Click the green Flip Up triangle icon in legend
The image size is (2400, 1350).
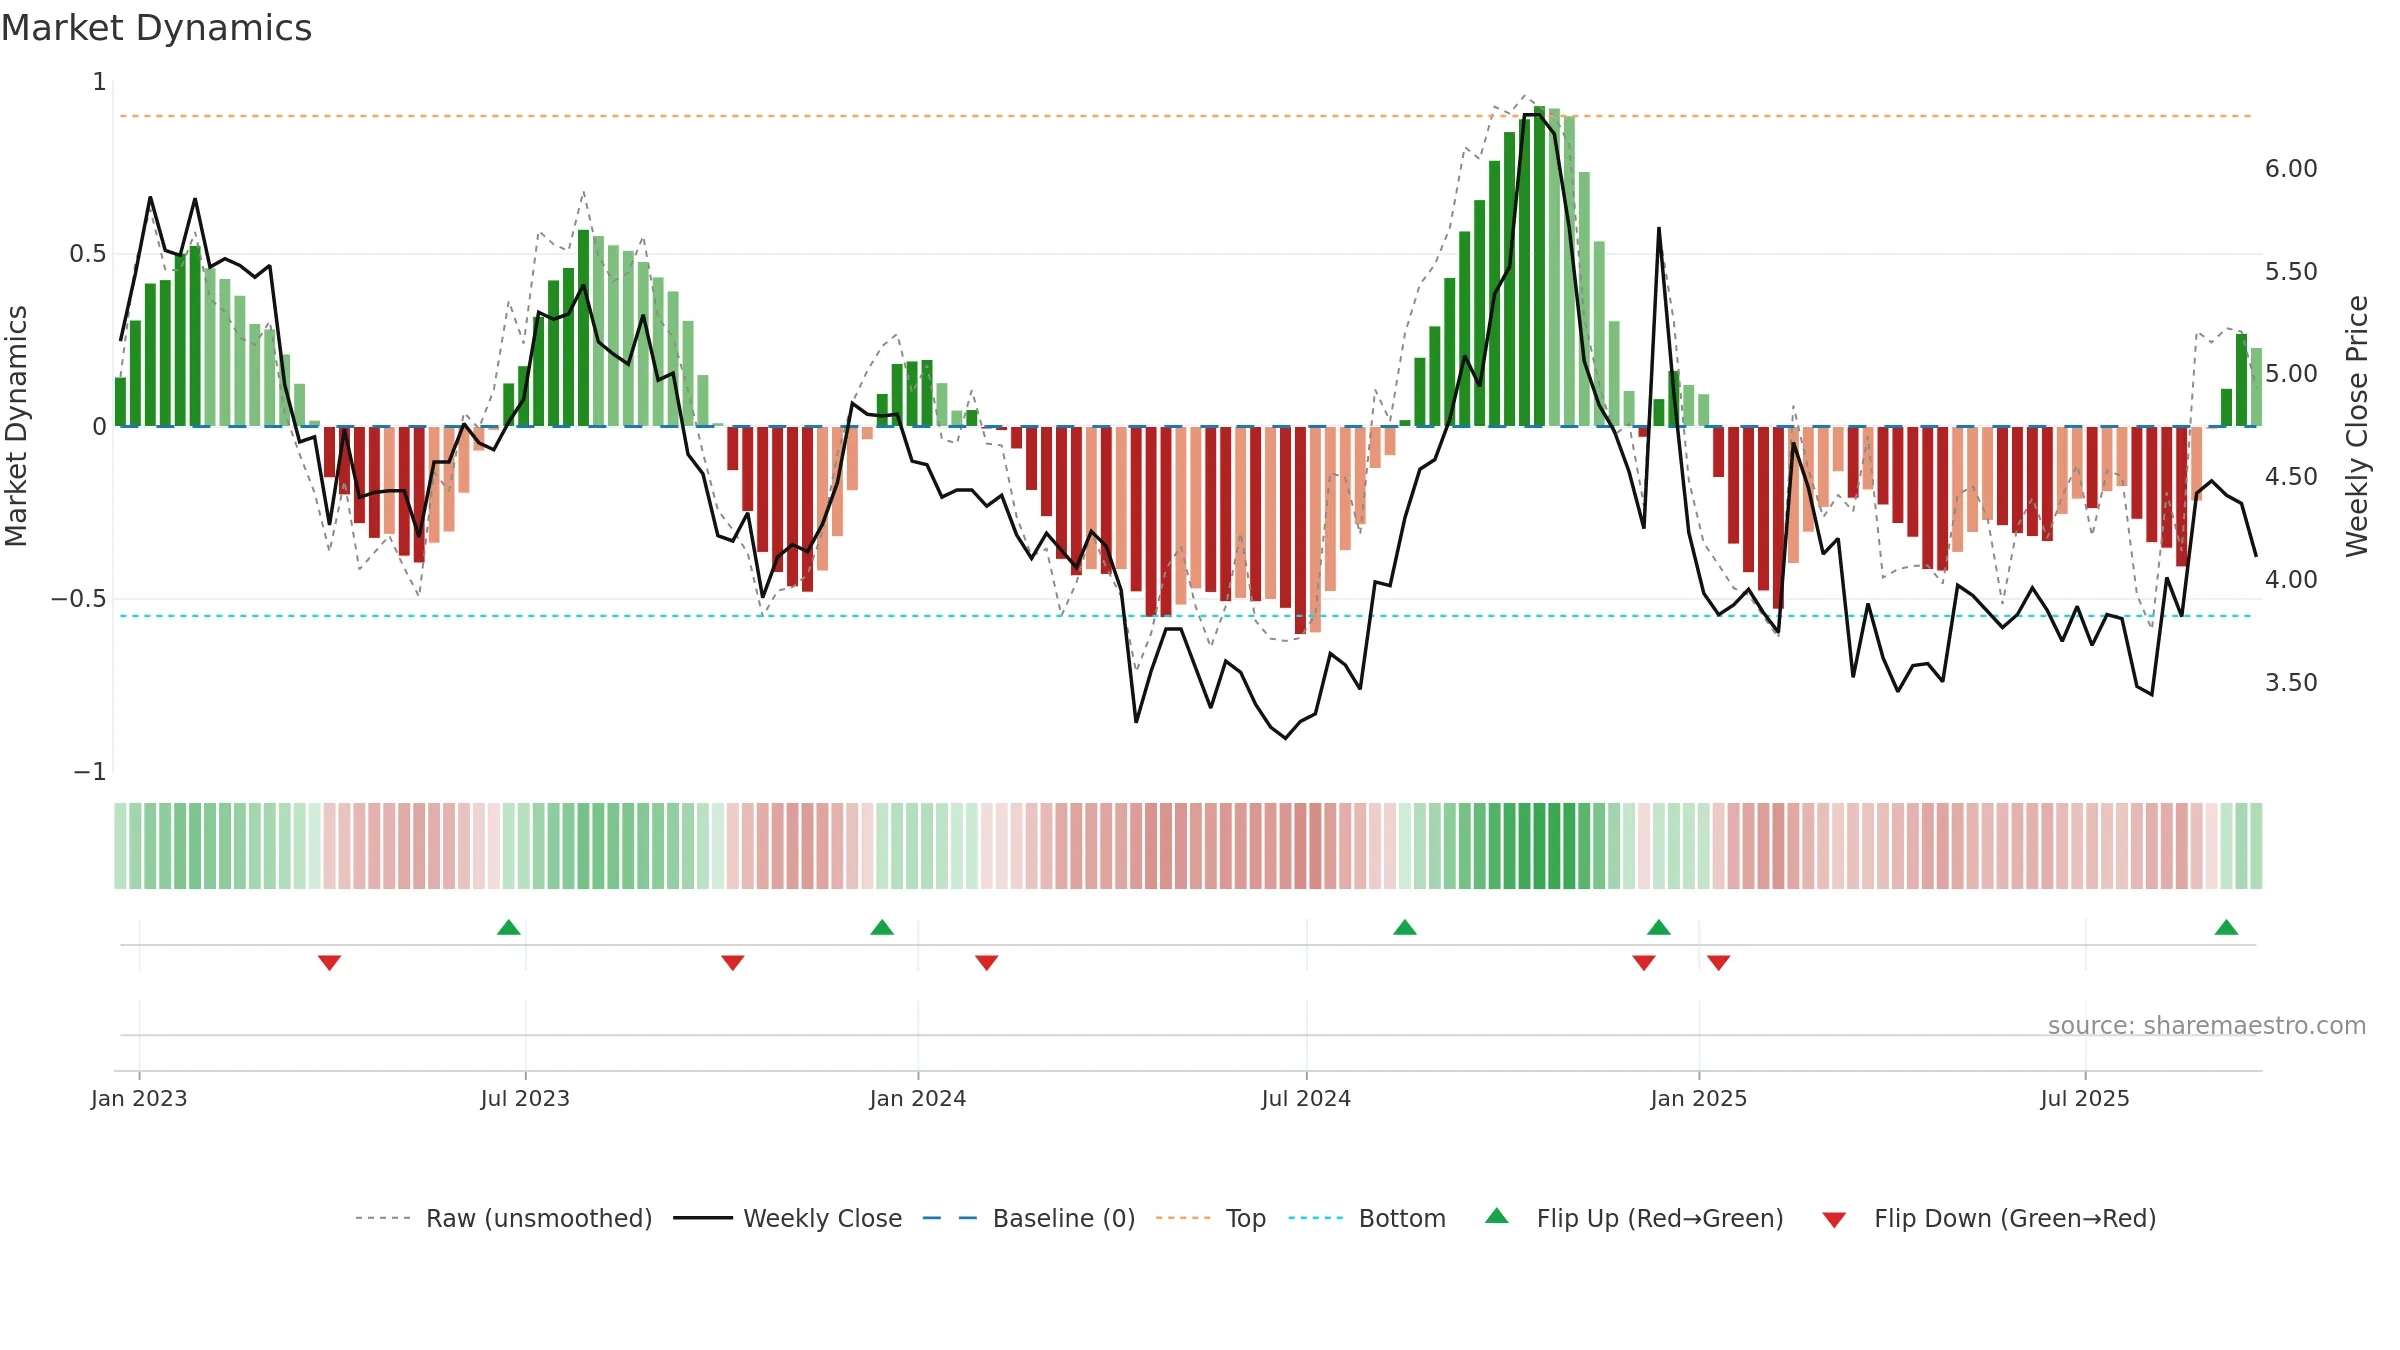(1497, 1216)
